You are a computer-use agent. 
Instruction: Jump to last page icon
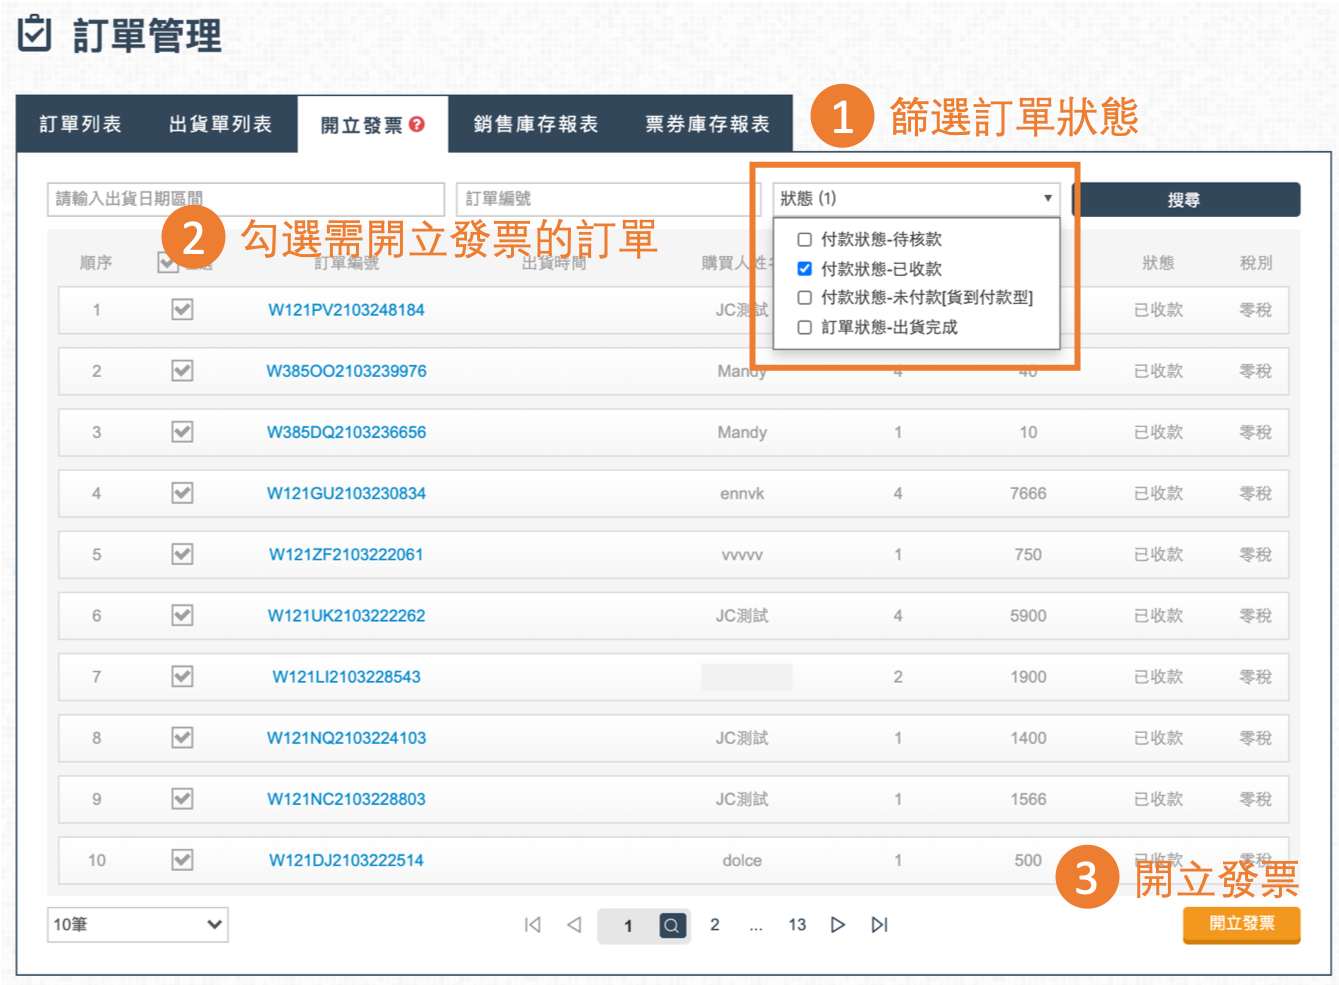(879, 925)
